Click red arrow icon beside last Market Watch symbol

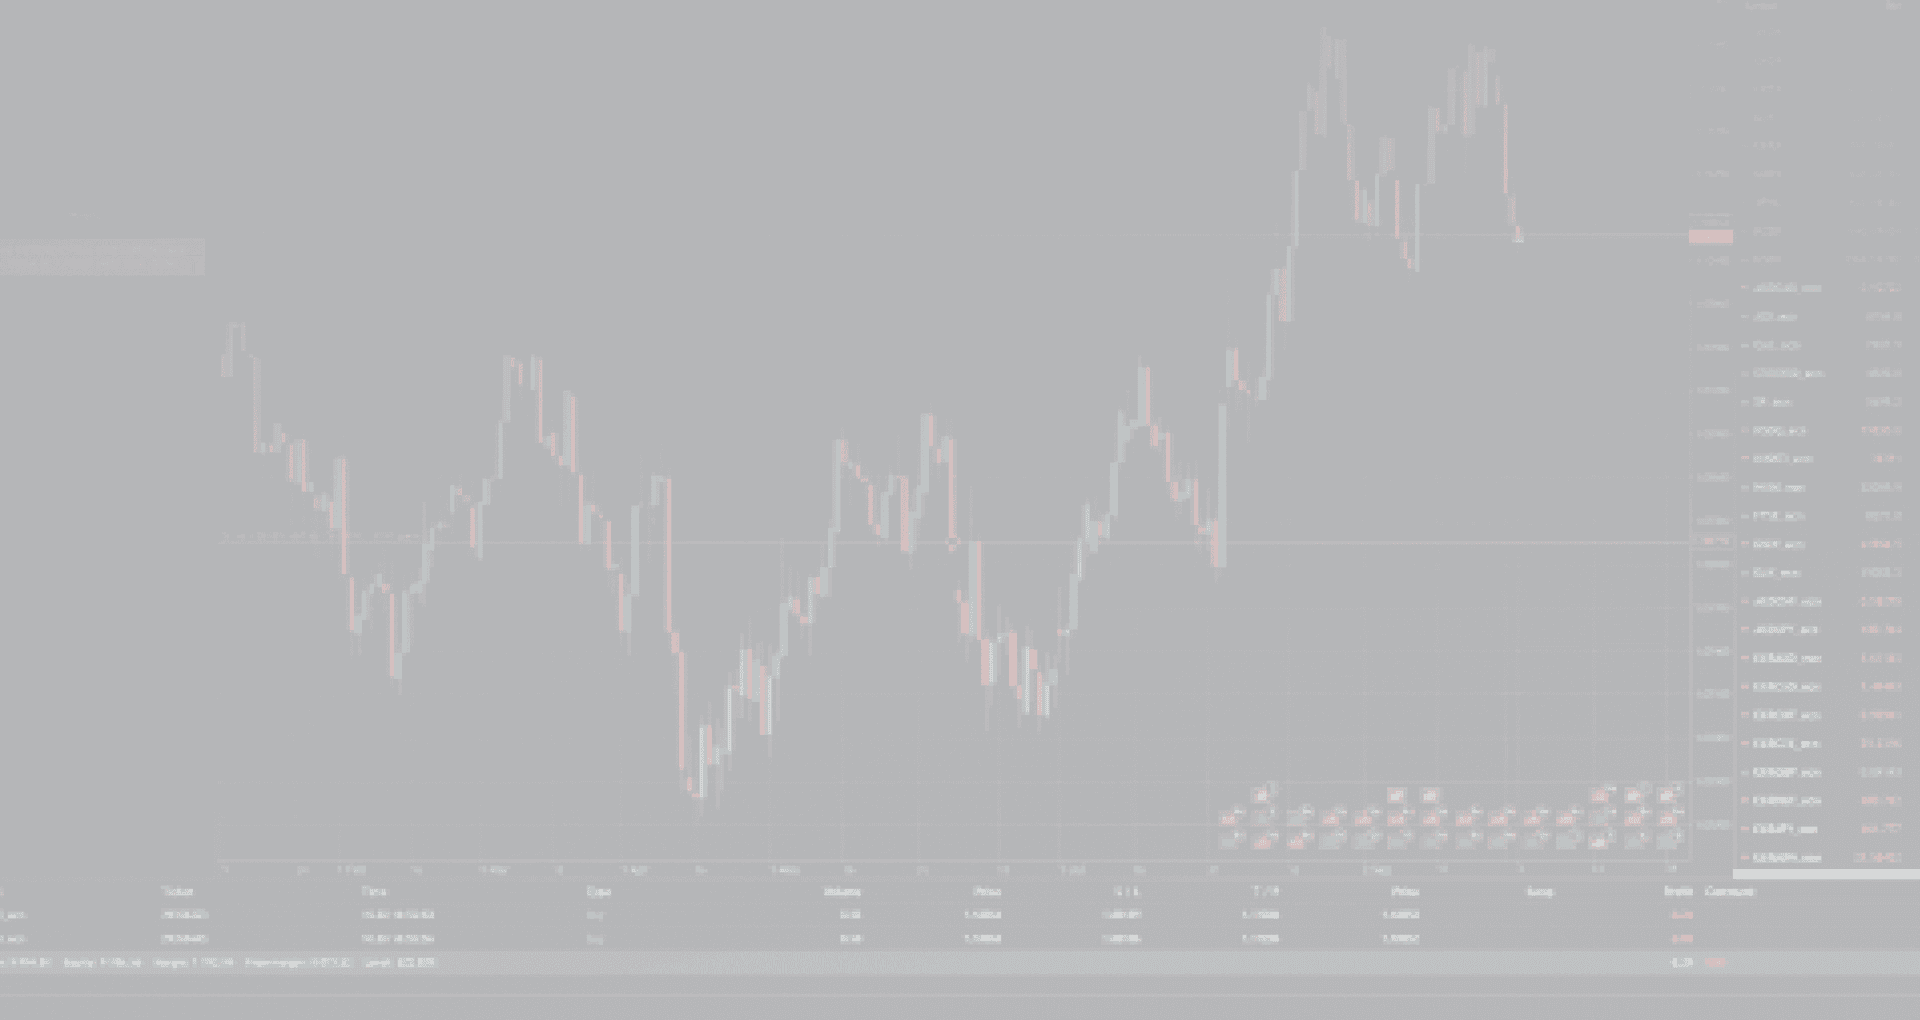coord(1745,858)
